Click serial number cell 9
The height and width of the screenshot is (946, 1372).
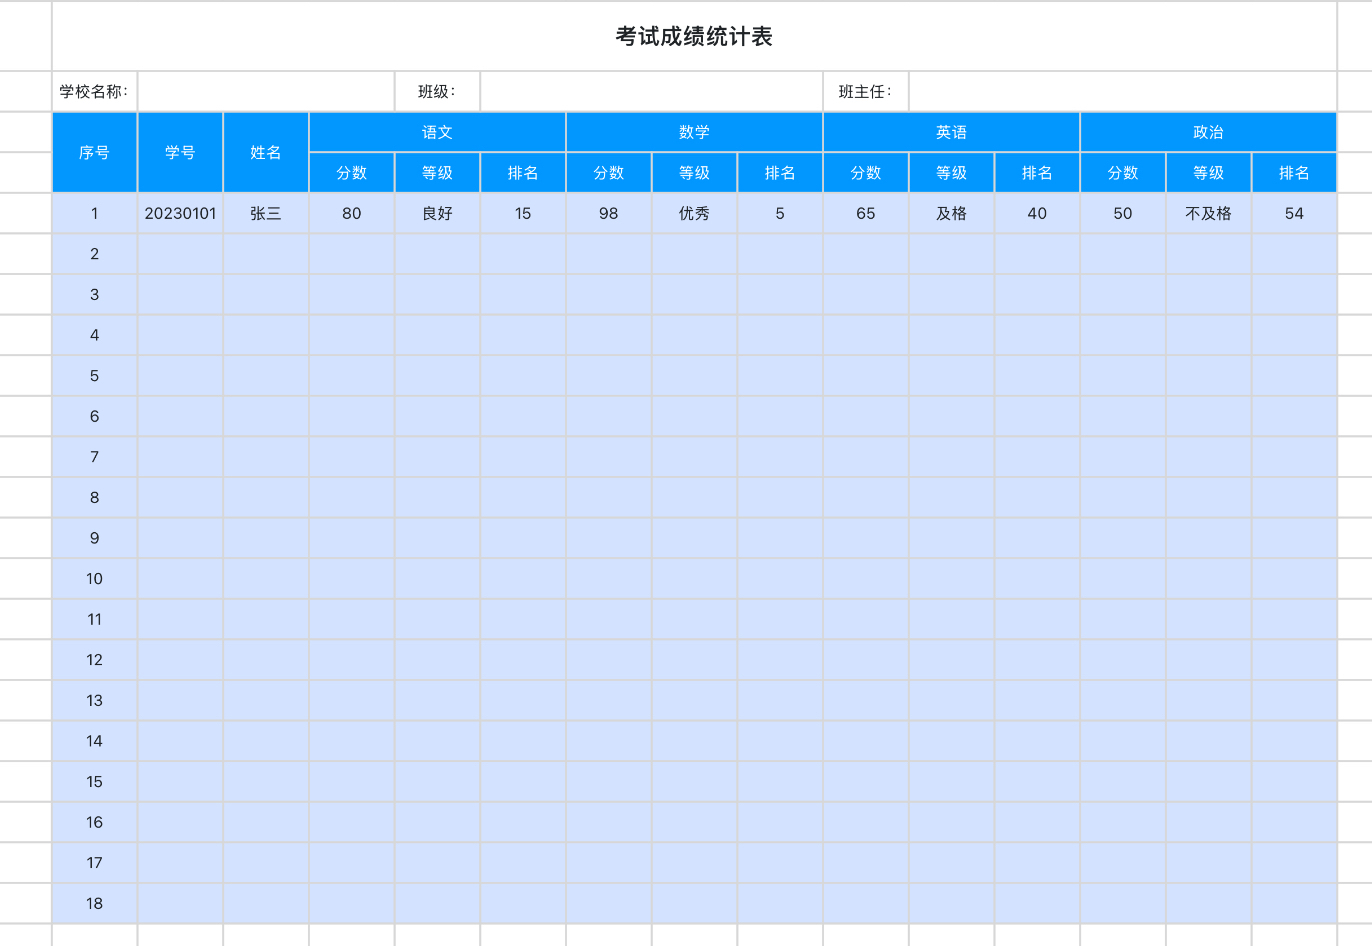[95, 538]
